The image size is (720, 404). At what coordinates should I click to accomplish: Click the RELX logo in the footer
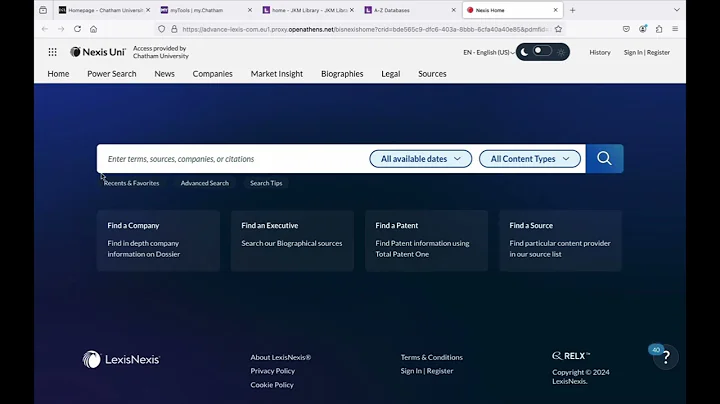click(571, 356)
